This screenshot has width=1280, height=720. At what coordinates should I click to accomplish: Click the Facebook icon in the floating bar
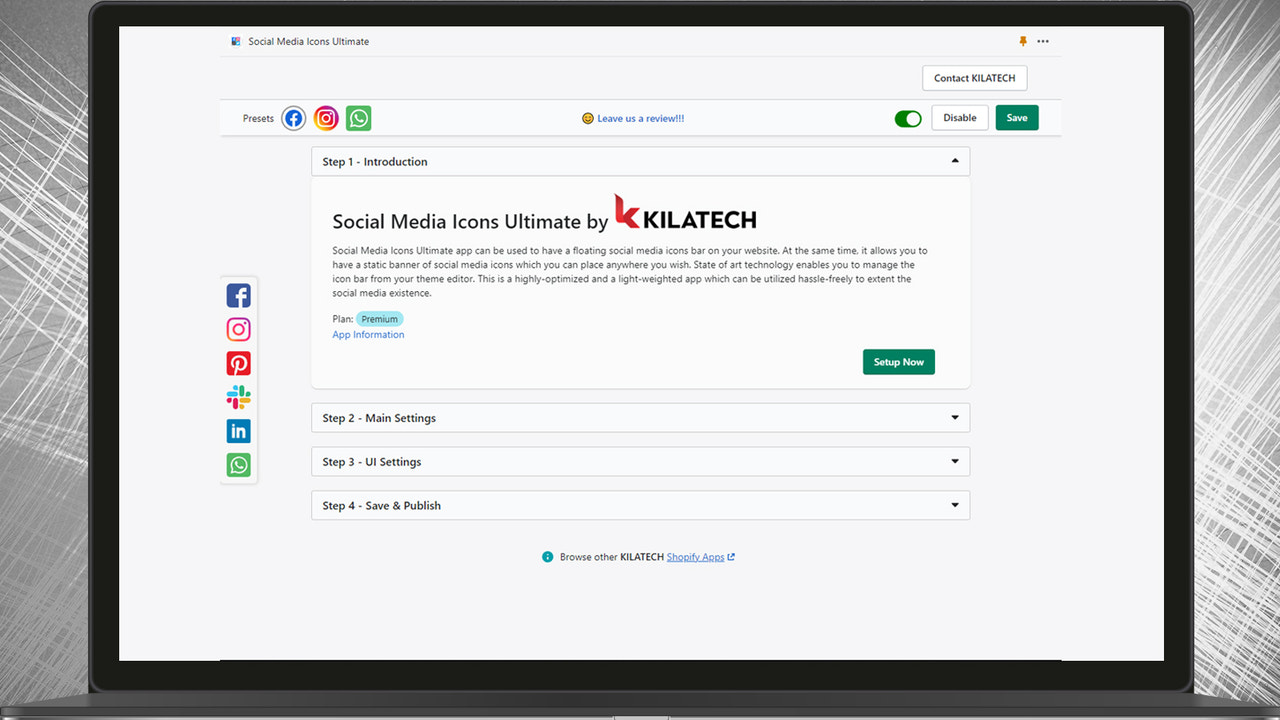coord(238,295)
